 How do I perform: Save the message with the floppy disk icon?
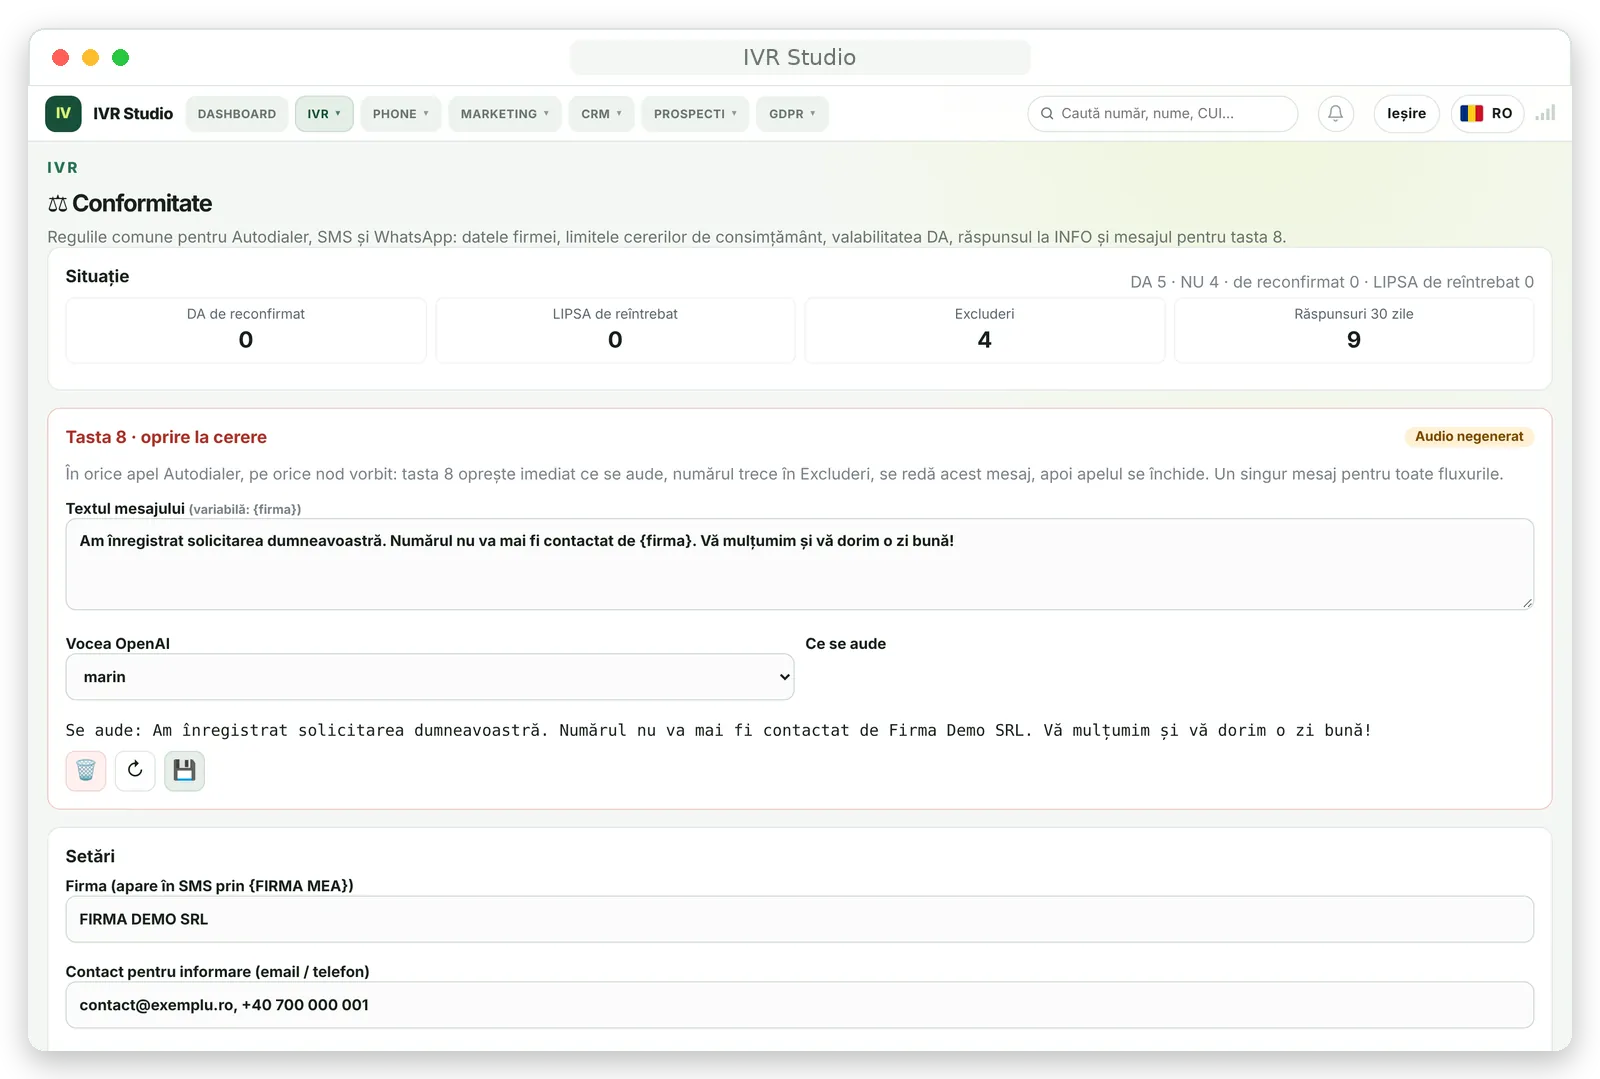[x=184, y=771]
